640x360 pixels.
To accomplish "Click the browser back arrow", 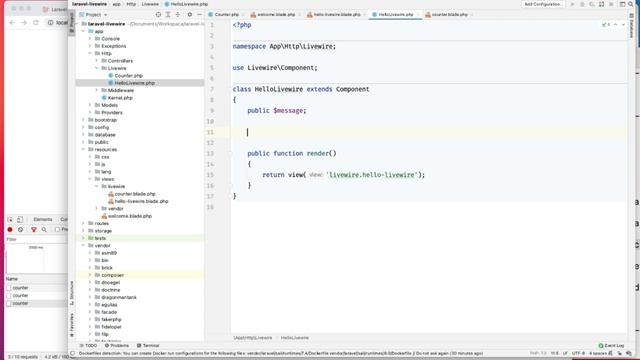I will (12, 22).
